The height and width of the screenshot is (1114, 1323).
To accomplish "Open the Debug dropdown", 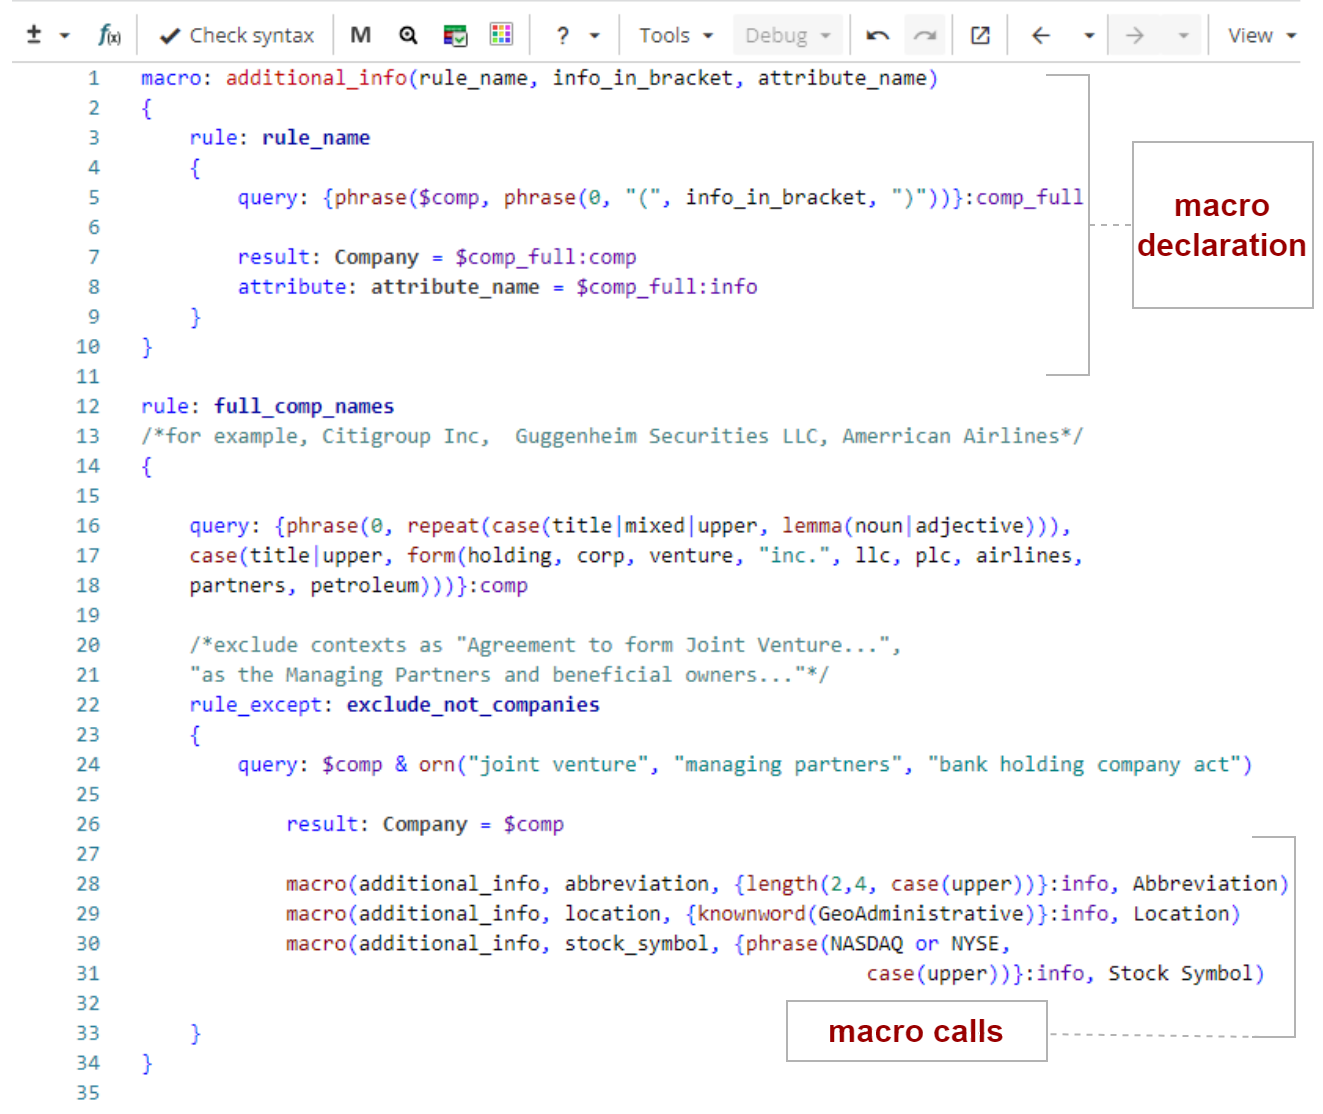I will tap(787, 33).
